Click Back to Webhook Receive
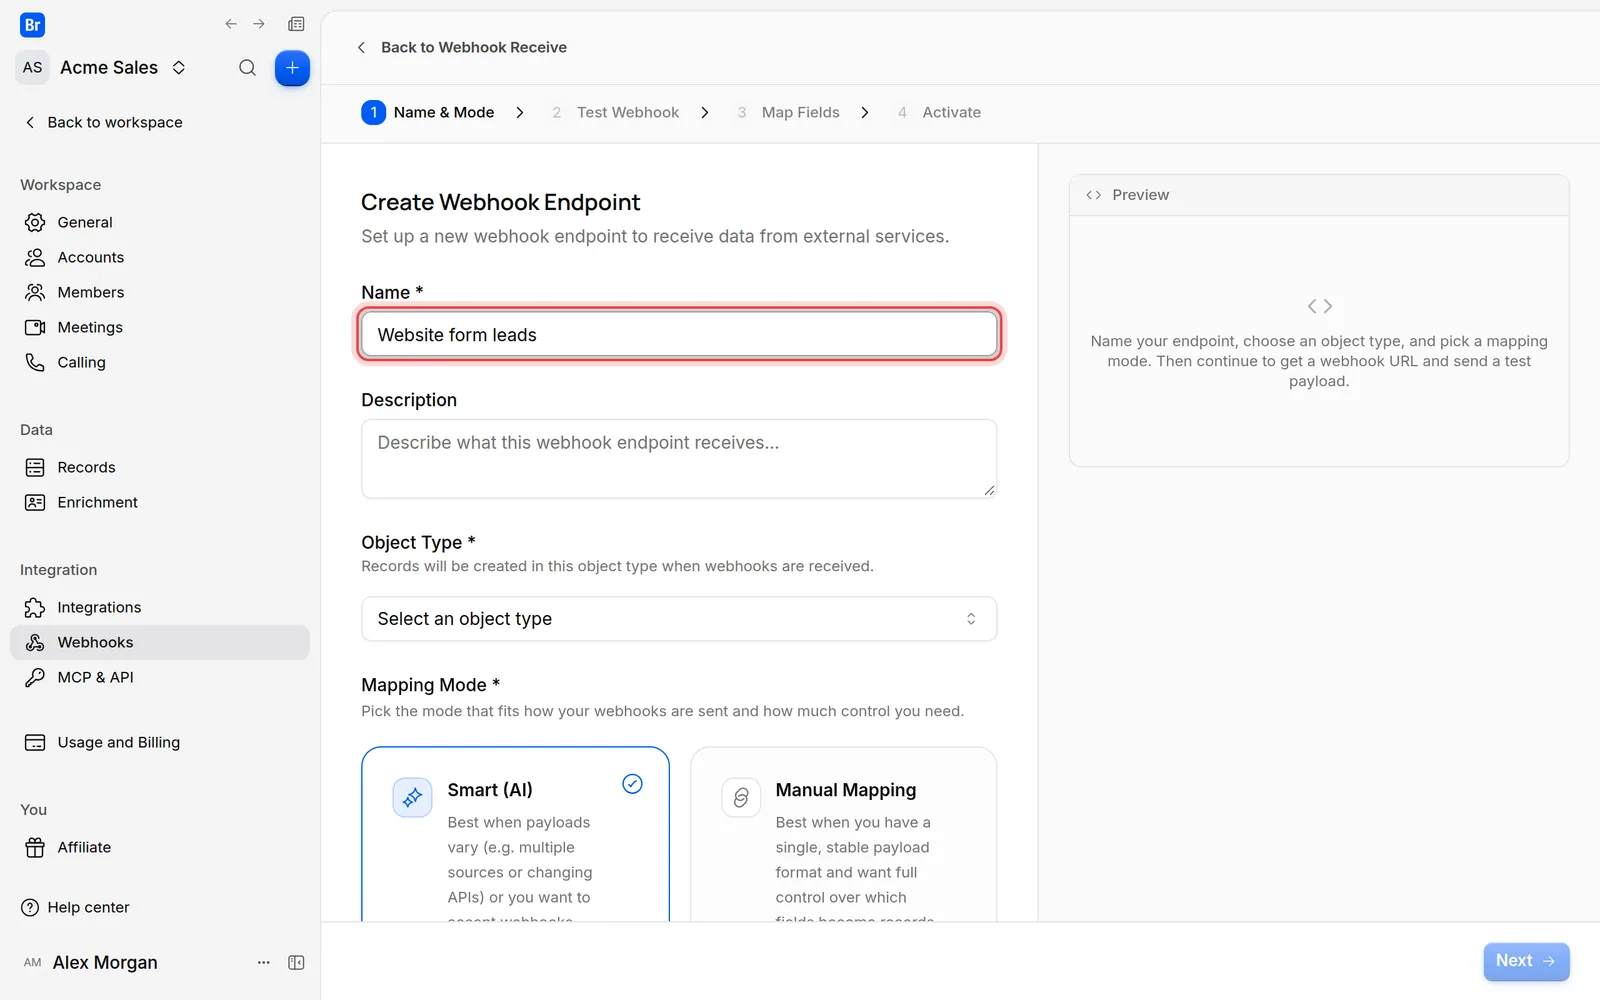Screen dimensions: 1600x1000 point(462,47)
